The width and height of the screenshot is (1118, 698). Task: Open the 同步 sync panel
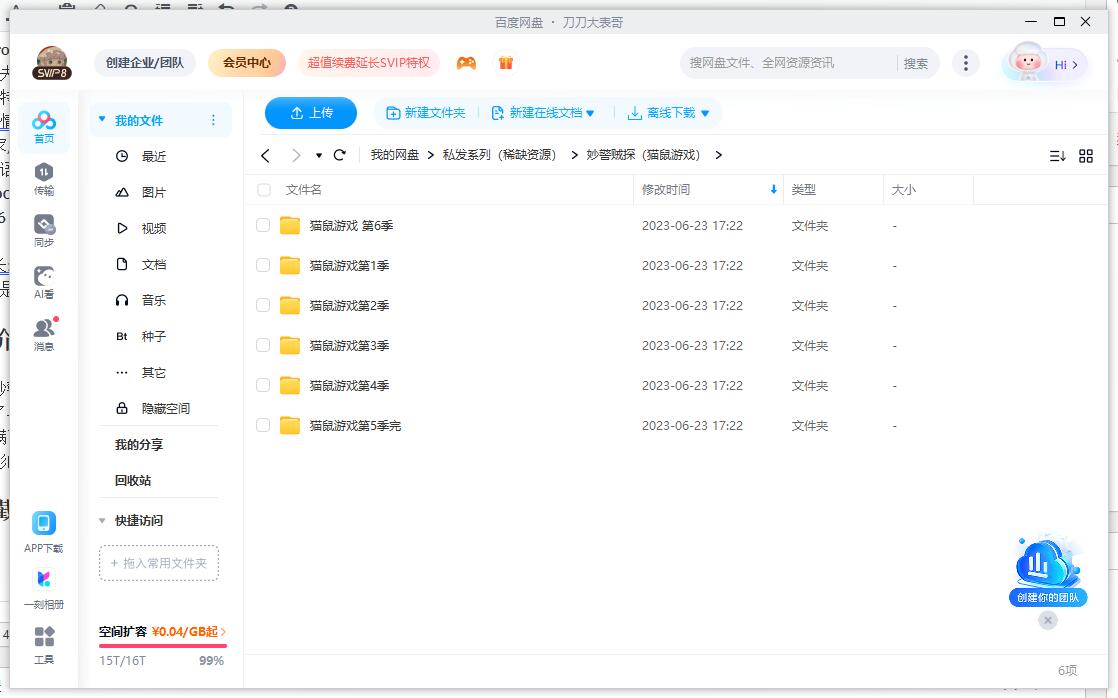(43, 230)
